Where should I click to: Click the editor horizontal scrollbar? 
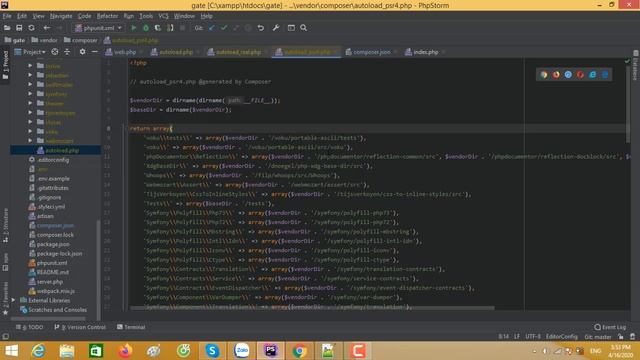point(312,308)
